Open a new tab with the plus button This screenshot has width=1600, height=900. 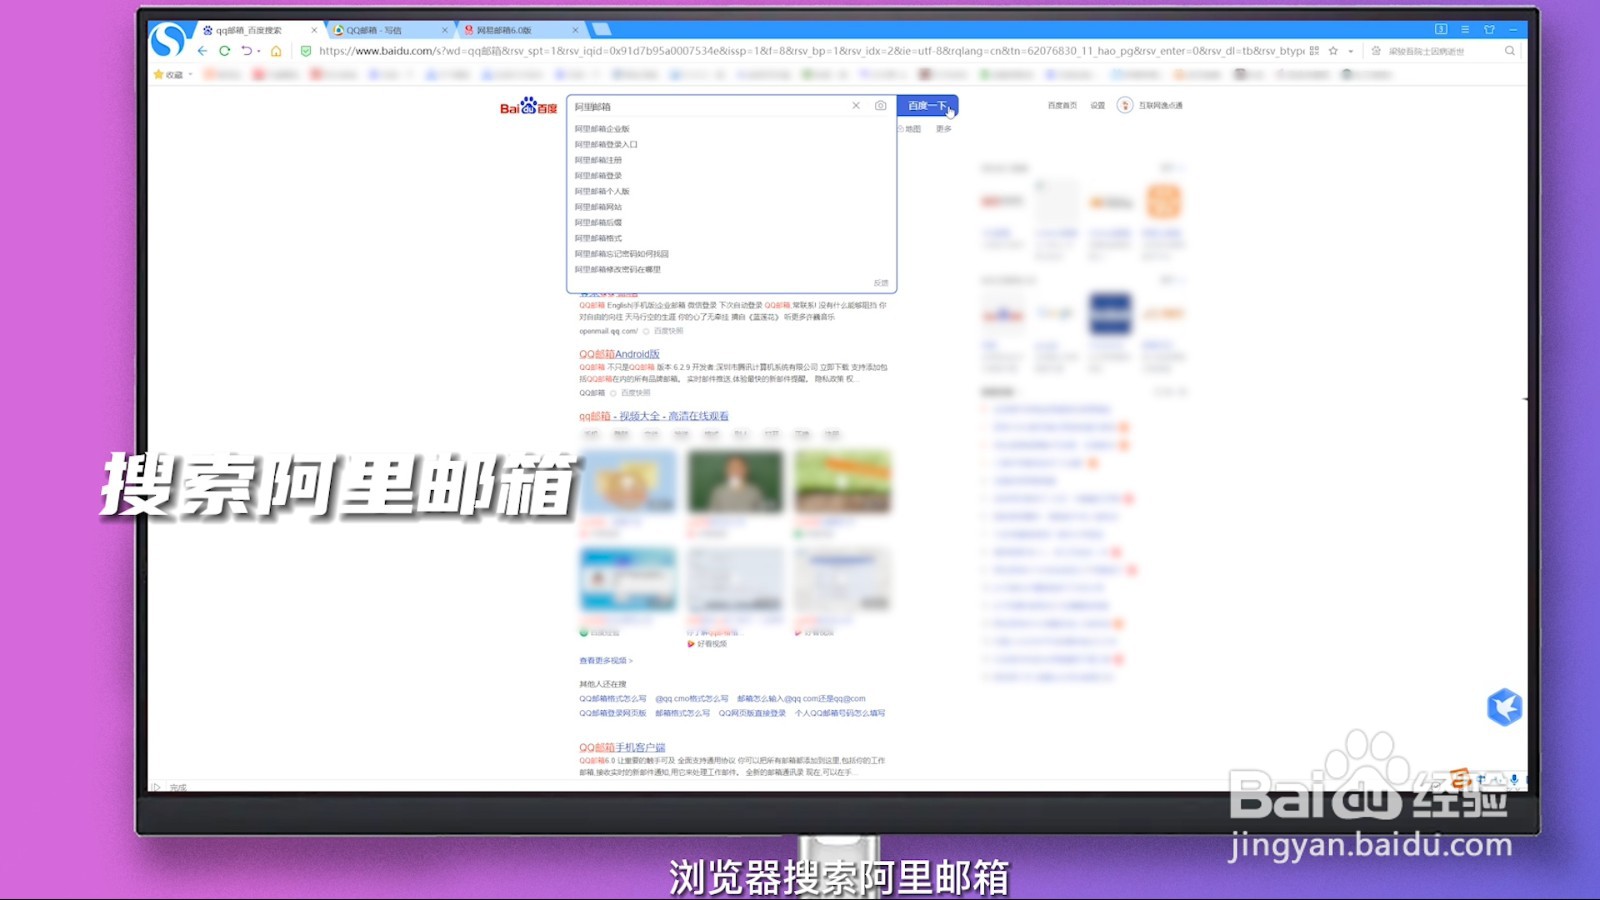click(601, 30)
